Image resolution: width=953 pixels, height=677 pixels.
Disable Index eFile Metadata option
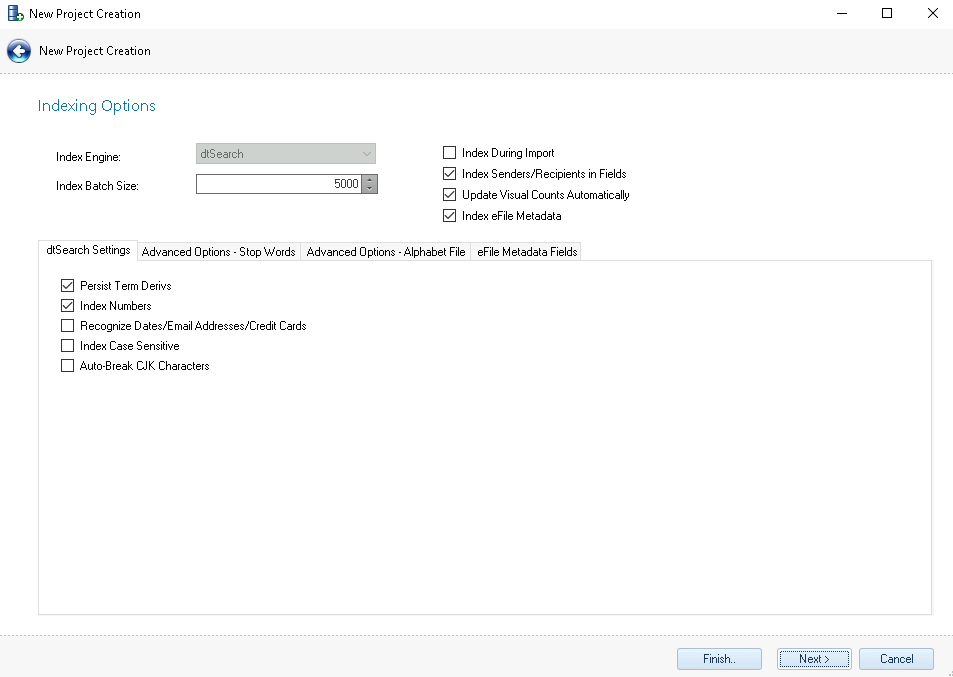click(449, 216)
